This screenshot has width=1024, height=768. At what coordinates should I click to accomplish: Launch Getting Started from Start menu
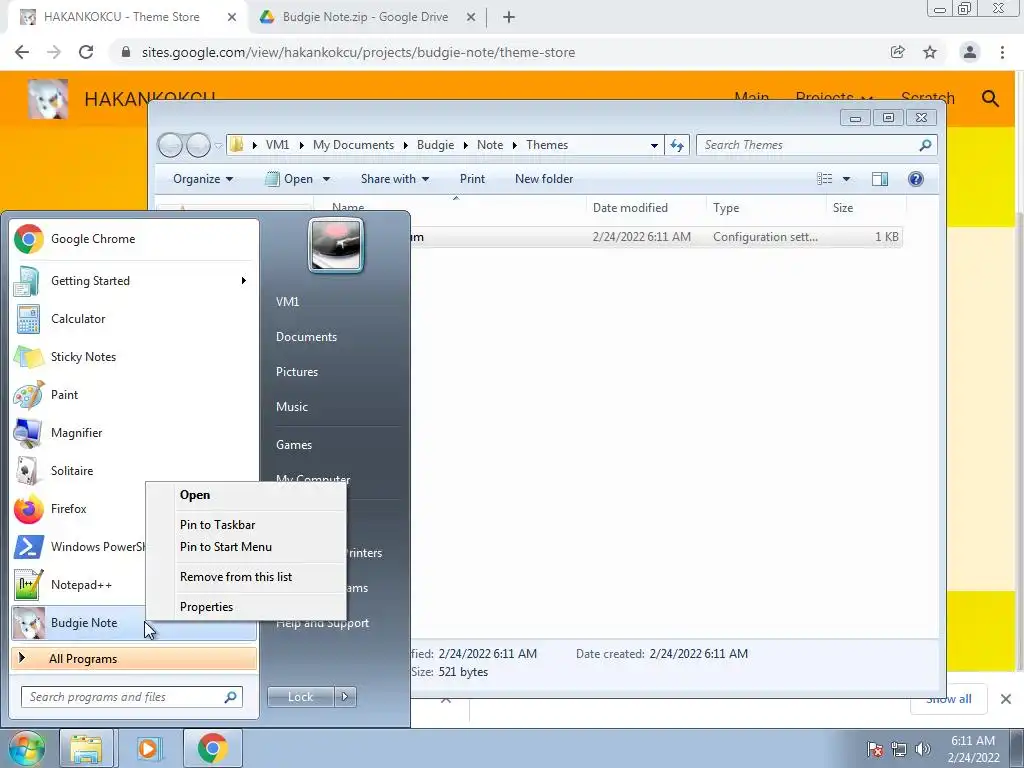(134, 281)
